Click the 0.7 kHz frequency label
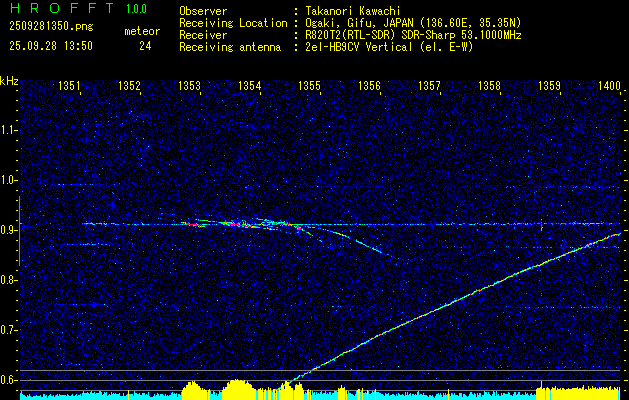Screen dimensions: 629x400 click(8, 330)
